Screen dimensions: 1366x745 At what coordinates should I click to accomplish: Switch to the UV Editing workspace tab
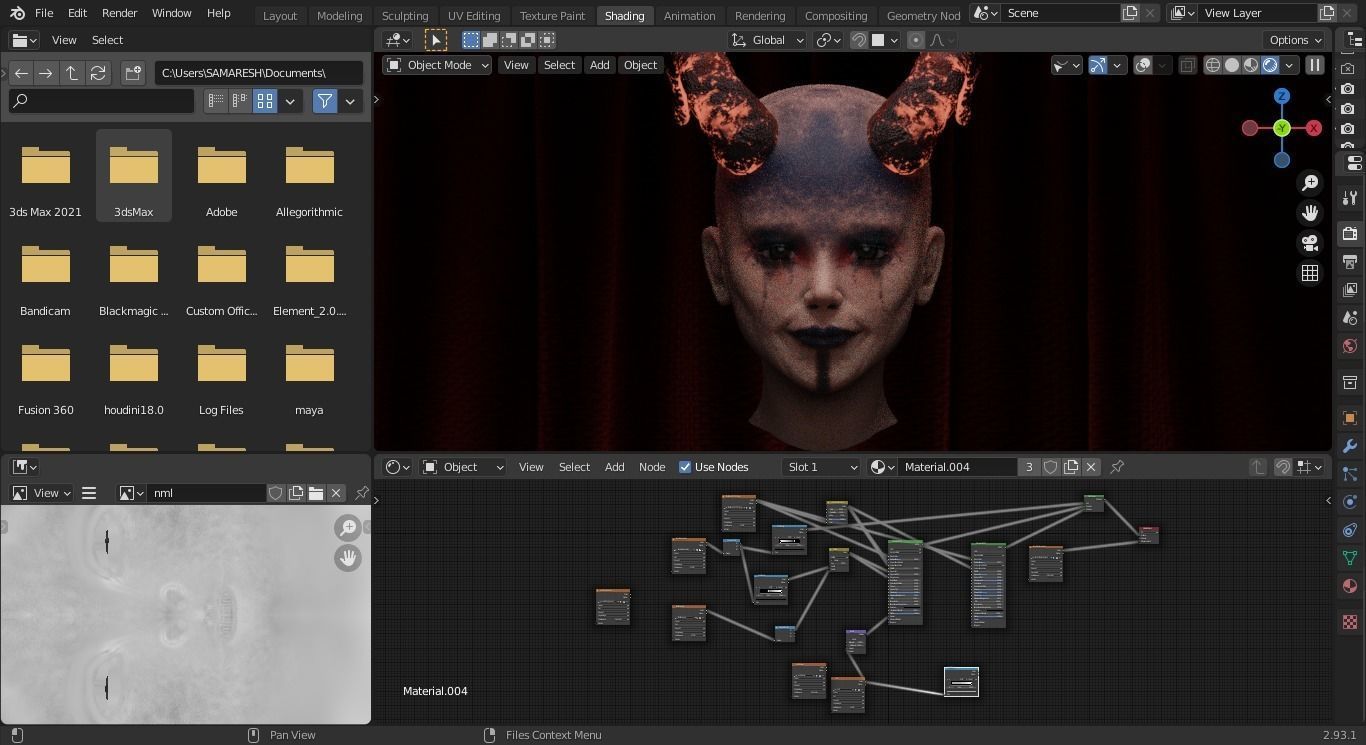pyautogui.click(x=474, y=15)
